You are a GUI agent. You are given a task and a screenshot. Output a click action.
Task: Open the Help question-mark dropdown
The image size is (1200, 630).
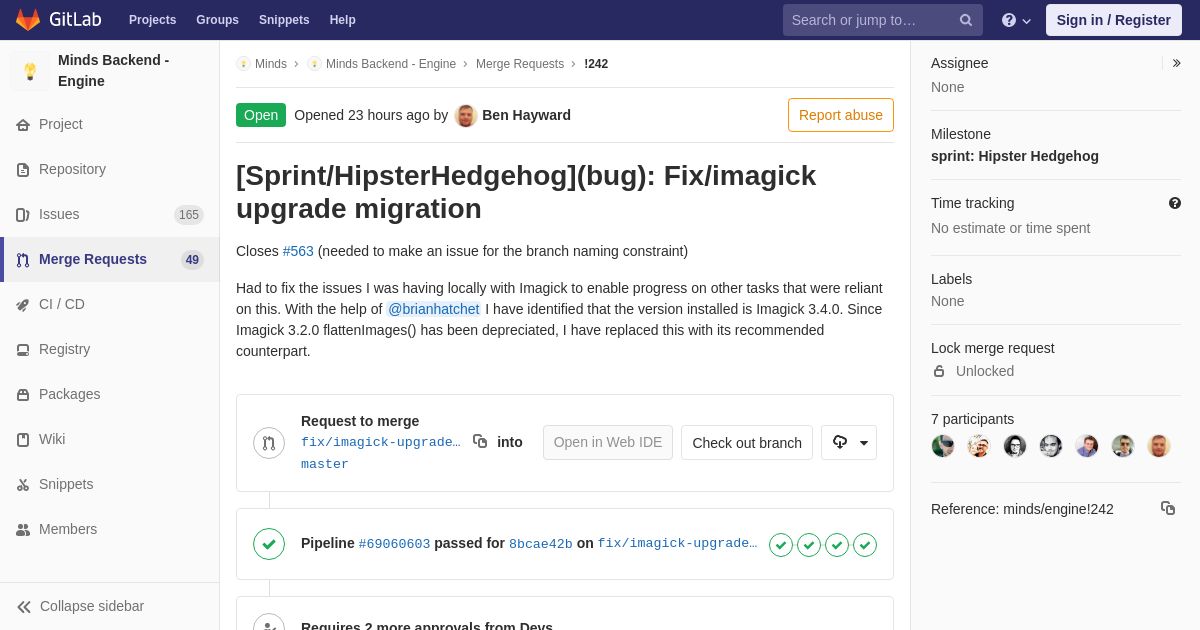tap(1017, 20)
